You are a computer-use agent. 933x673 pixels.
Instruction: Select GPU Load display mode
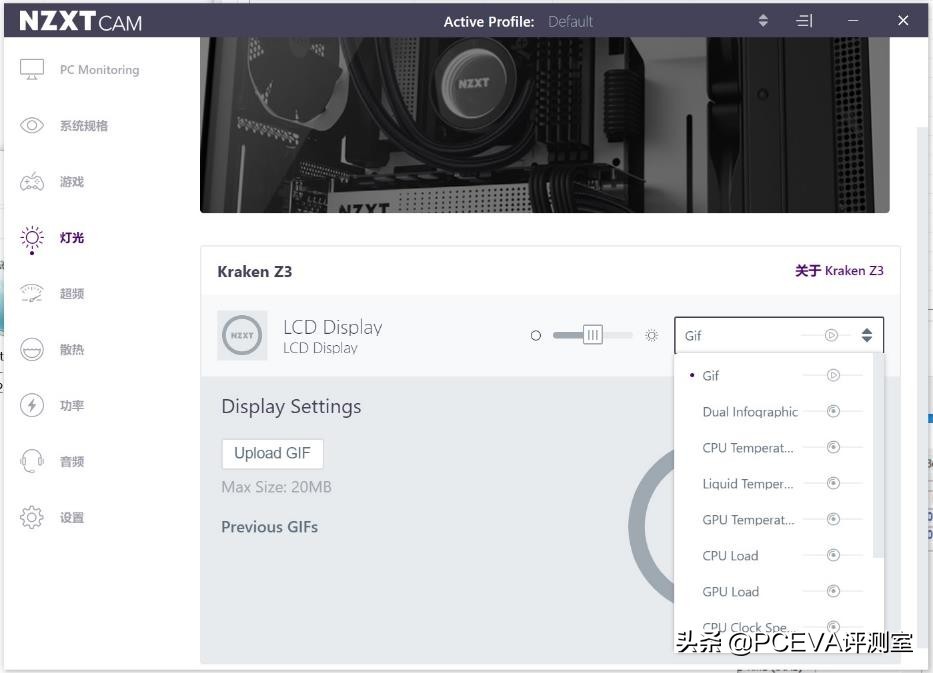coord(774,591)
